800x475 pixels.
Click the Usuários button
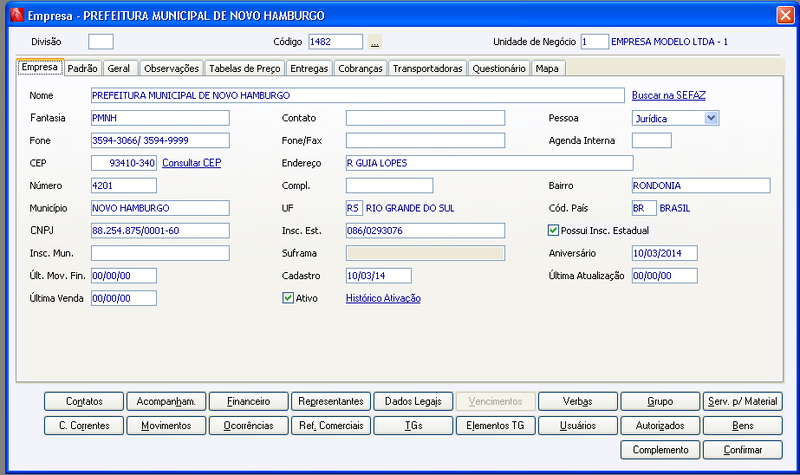578,426
